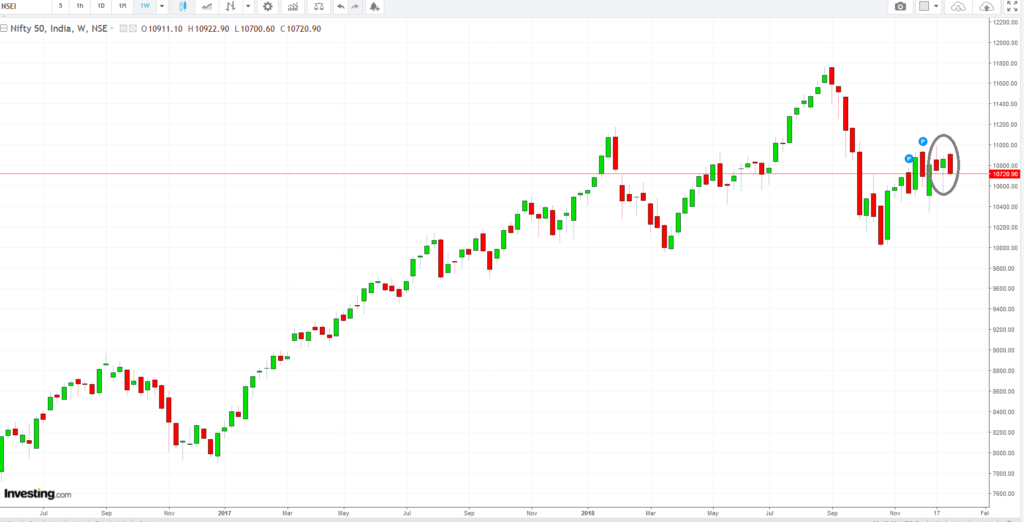Open the chart style dropdown arrow
1024x522 pixels.
click(x=248, y=7)
